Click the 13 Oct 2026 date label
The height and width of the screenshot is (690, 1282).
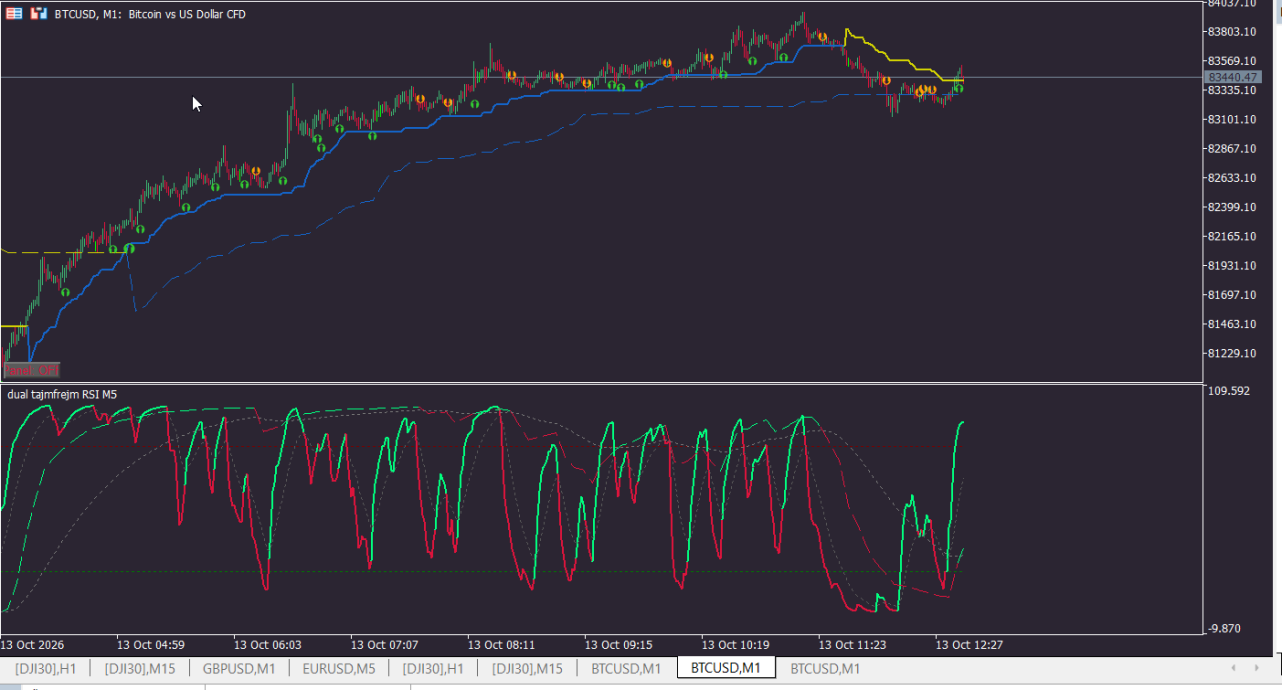point(32,645)
